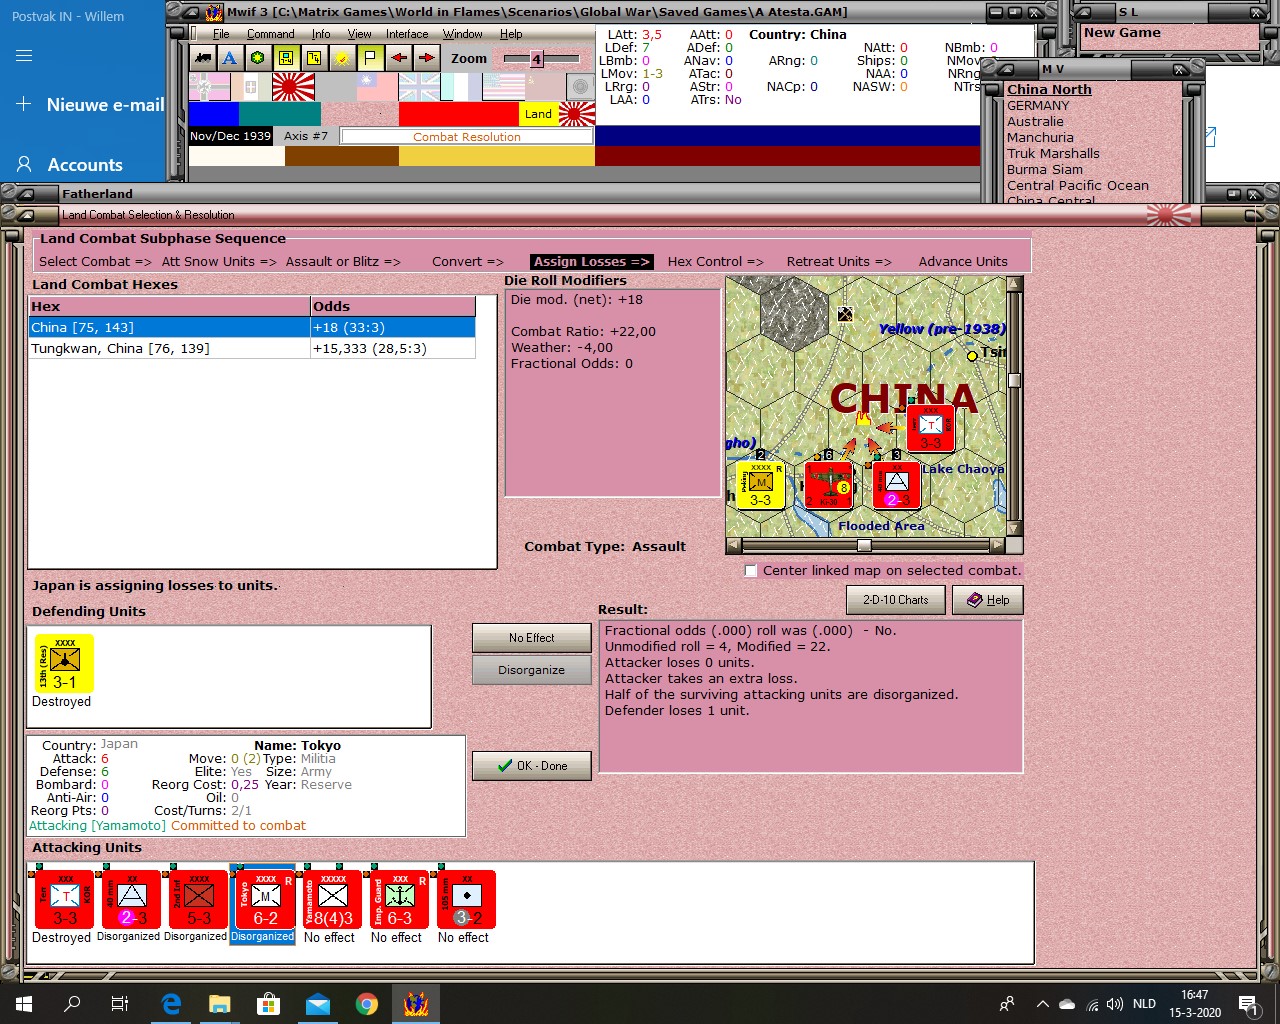This screenshot has height=1024, width=1280.
Task: Click the blue letter A toolbar icon
Action: 230,58
